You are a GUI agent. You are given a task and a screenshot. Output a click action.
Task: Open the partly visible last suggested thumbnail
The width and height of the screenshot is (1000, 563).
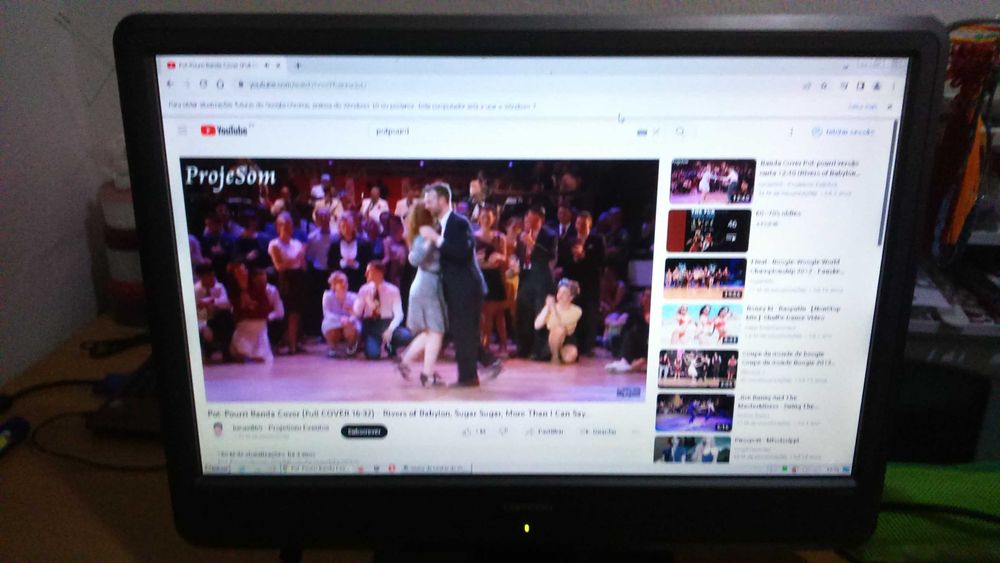[x=692, y=449]
